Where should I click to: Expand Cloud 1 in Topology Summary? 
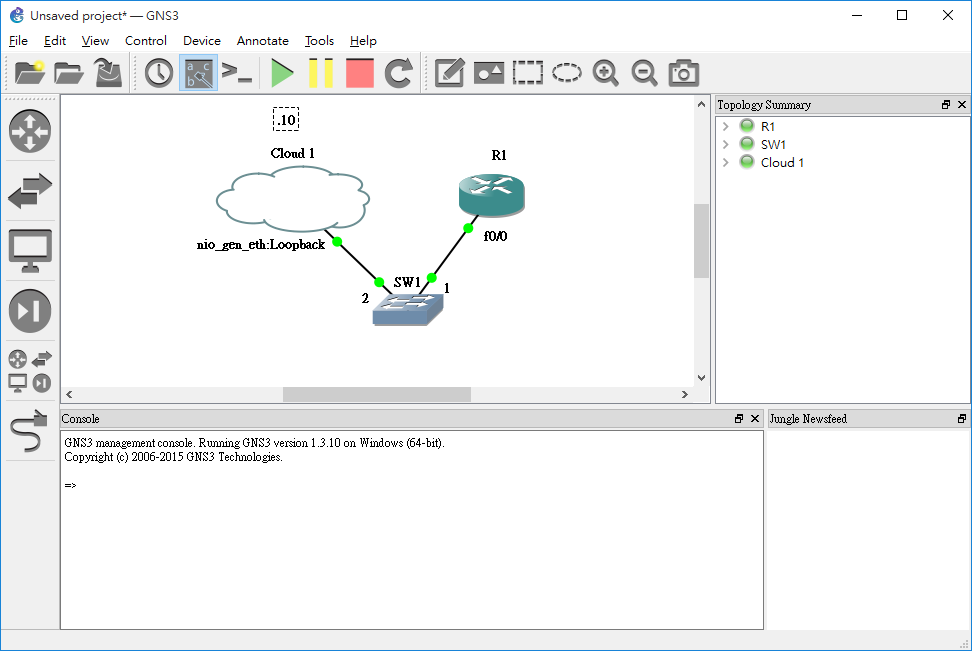point(725,162)
